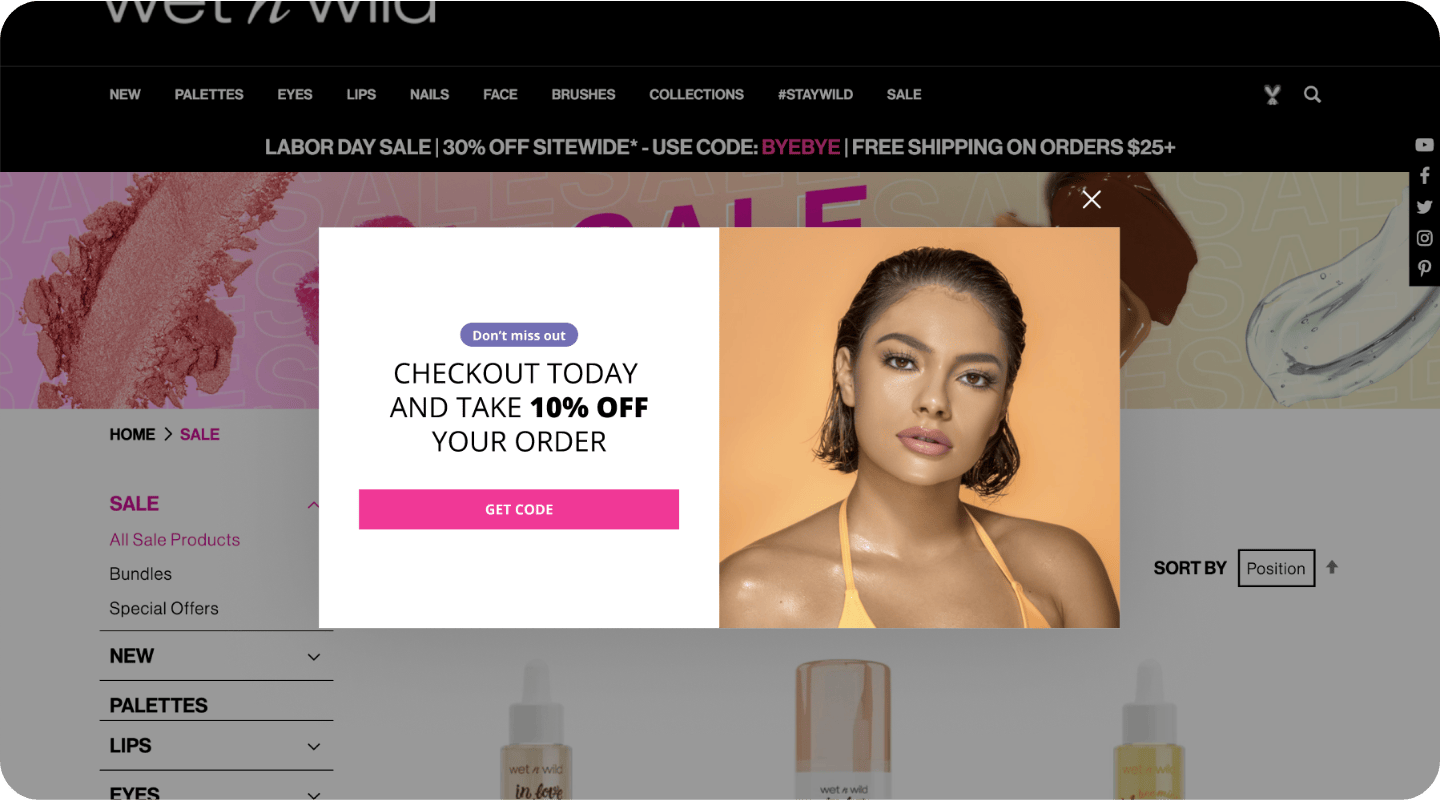Open the Pinterest social icon

click(1424, 269)
